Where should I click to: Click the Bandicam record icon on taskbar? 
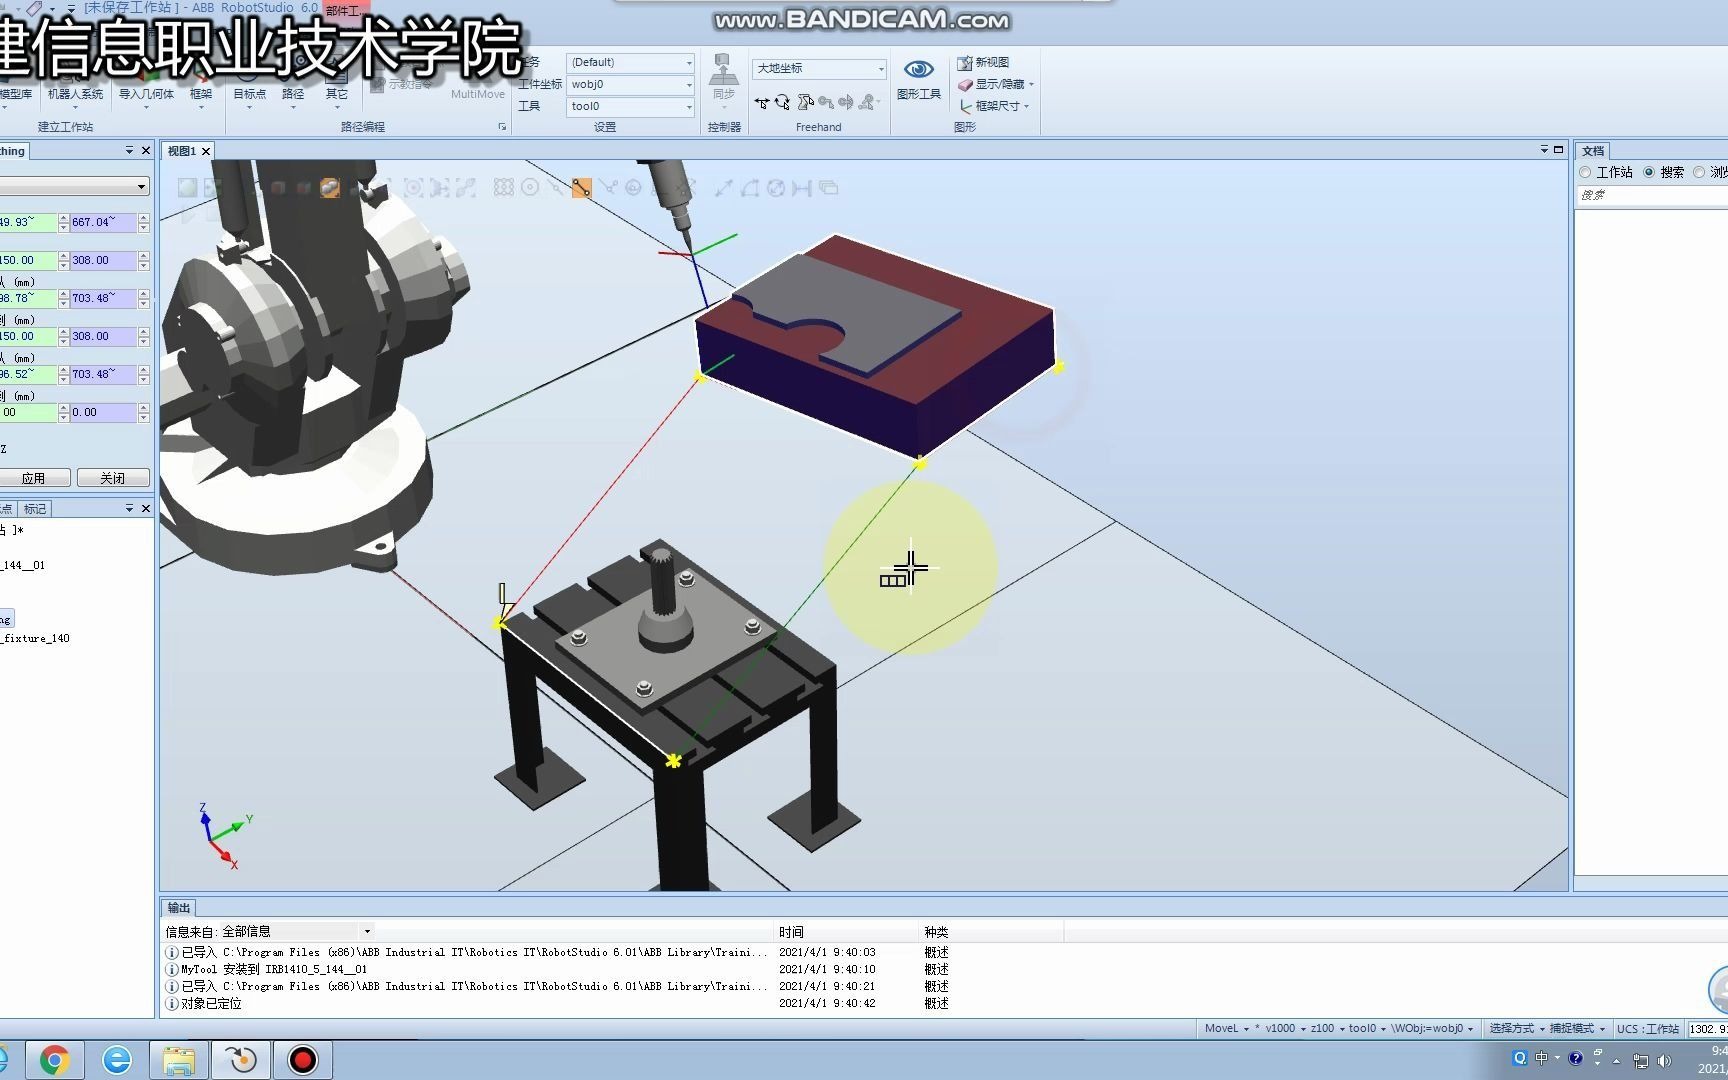(x=302, y=1060)
